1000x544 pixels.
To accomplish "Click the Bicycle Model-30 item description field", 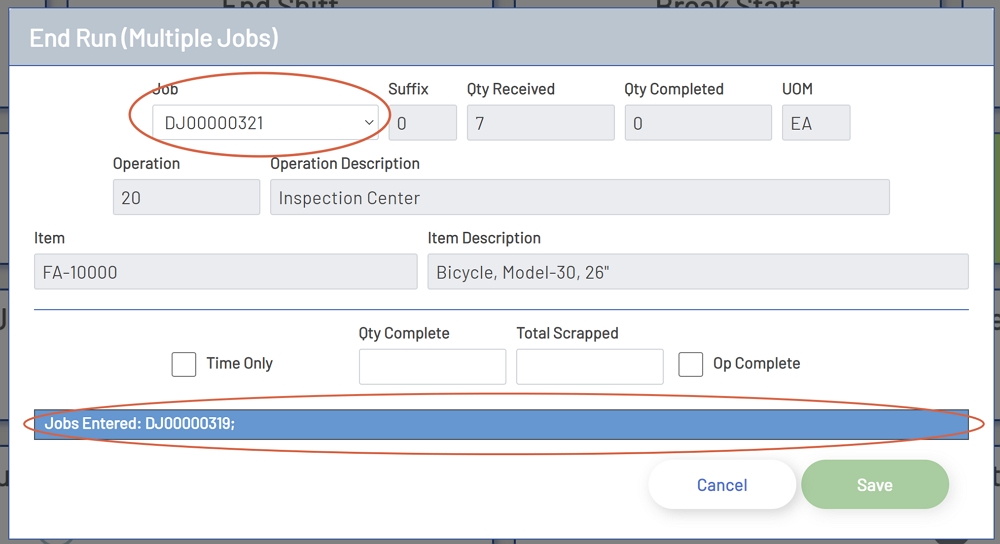I will click(x=697, y=272).
